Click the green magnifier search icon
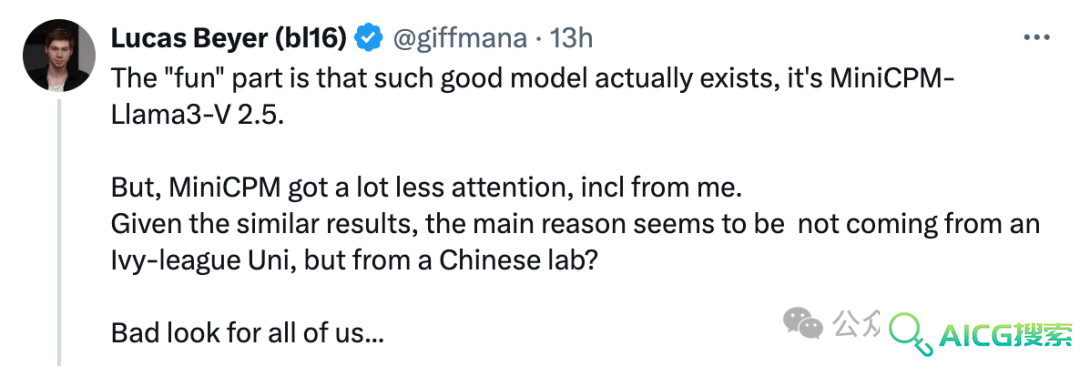Viewport: 1080px width, 366px height. (908, 332)
